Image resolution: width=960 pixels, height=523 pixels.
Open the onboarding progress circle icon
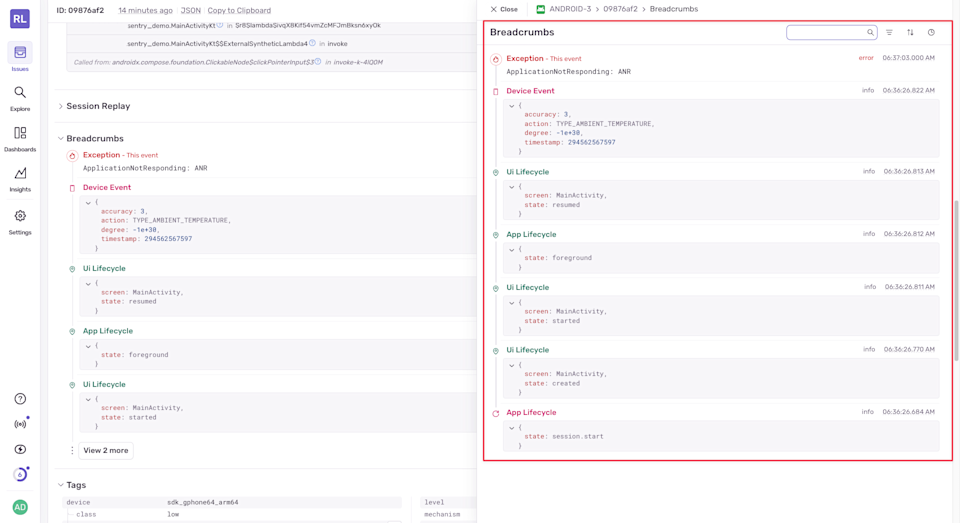(x=20, y=474)
